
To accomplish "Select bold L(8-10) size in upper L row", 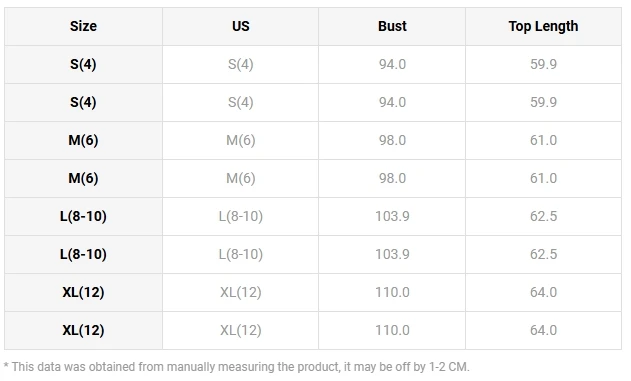I will (x=83, y=216).
